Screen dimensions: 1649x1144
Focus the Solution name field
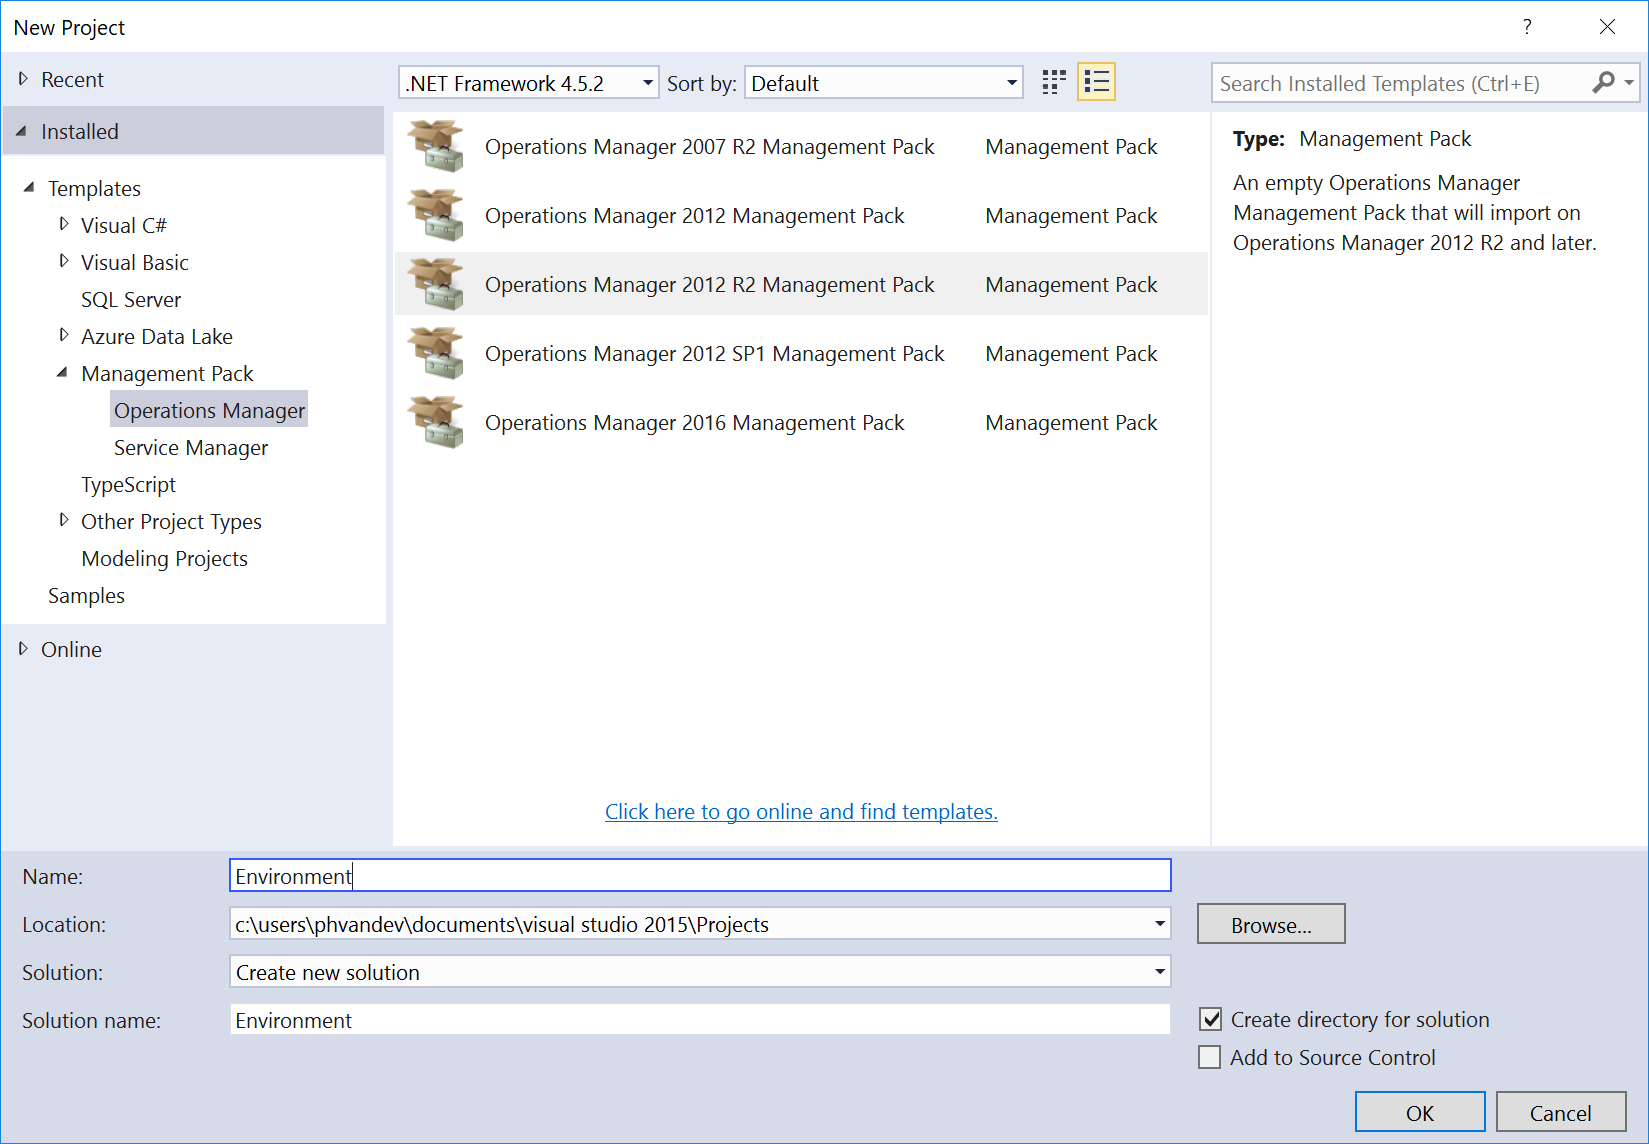[x=700, y=1020]
